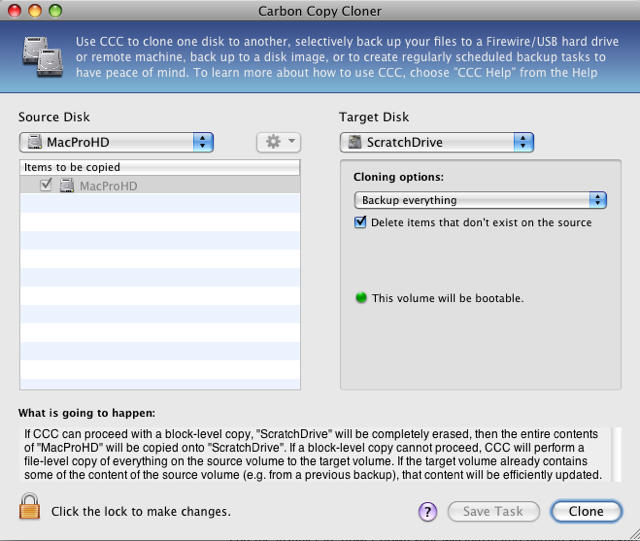Click the window resize grip corner
Screen dimensions: 640x541
coord(634,534)
